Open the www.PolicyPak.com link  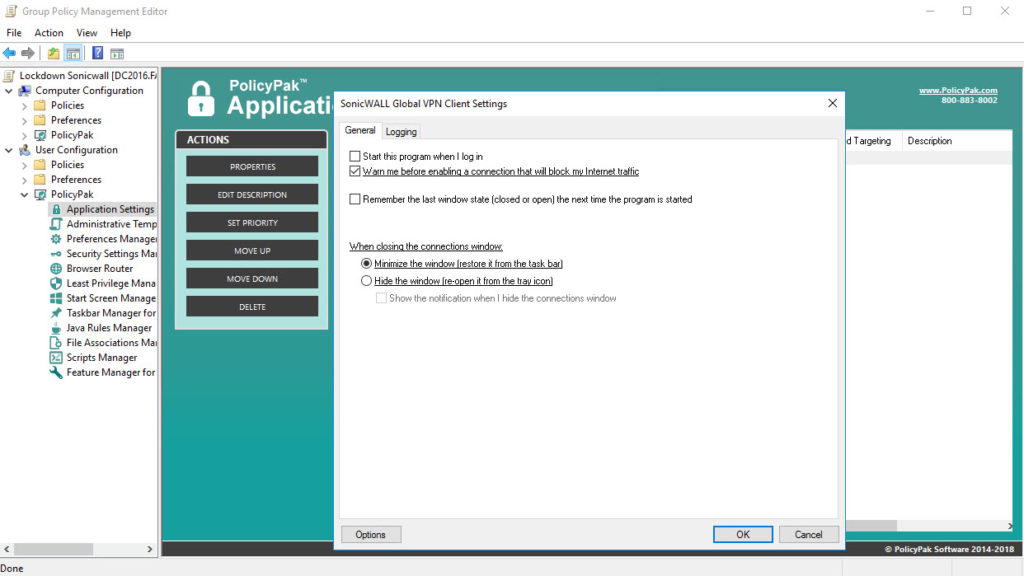(958, 91)
